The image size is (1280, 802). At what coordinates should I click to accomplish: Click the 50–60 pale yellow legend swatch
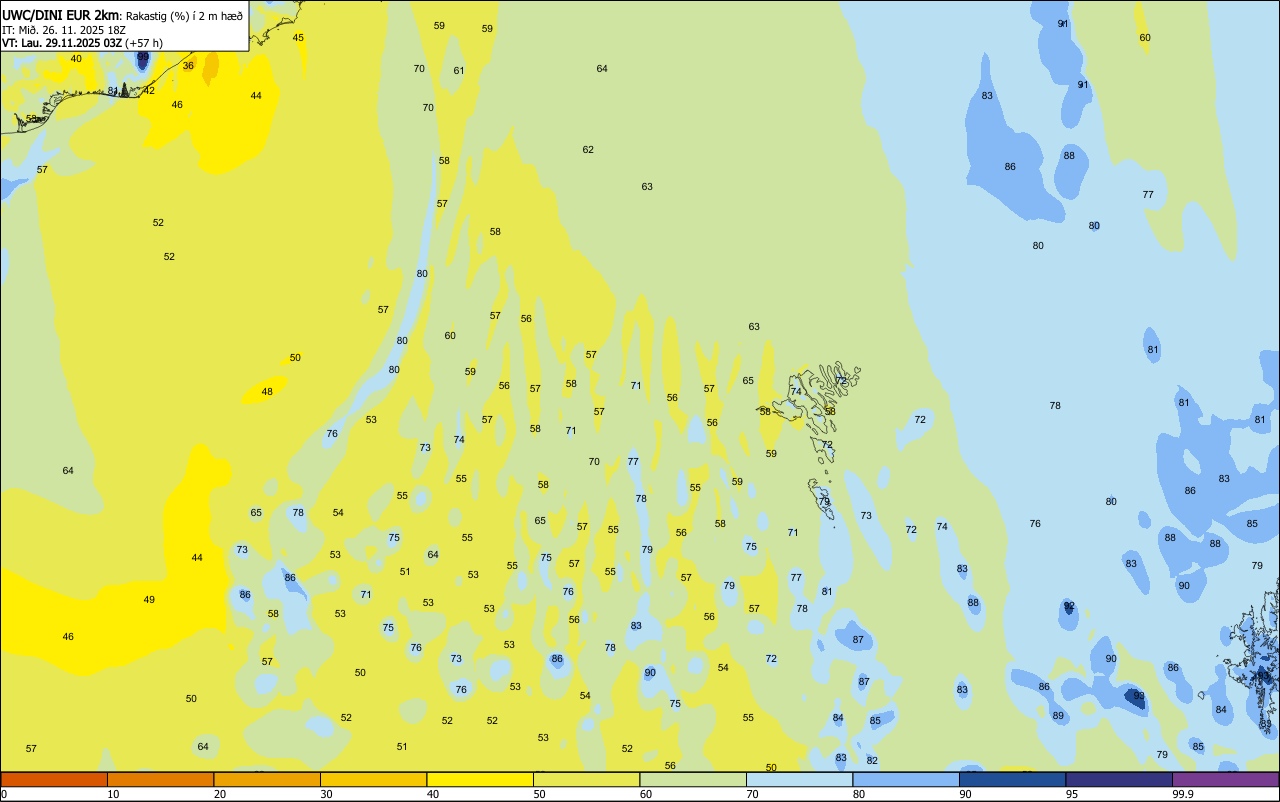pyautogui.click(x=586, y=779)
